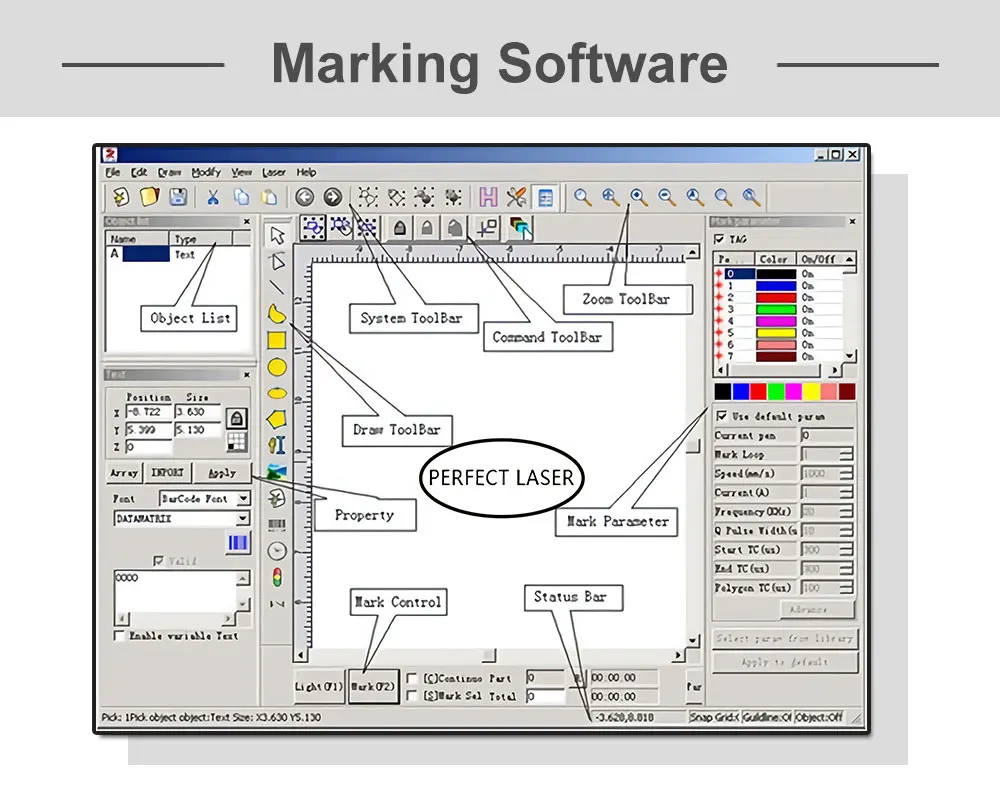Click the Frequency(KHz) stepper arrows
The width and height of the screenshot is (1000, 789).
[846, 512]
